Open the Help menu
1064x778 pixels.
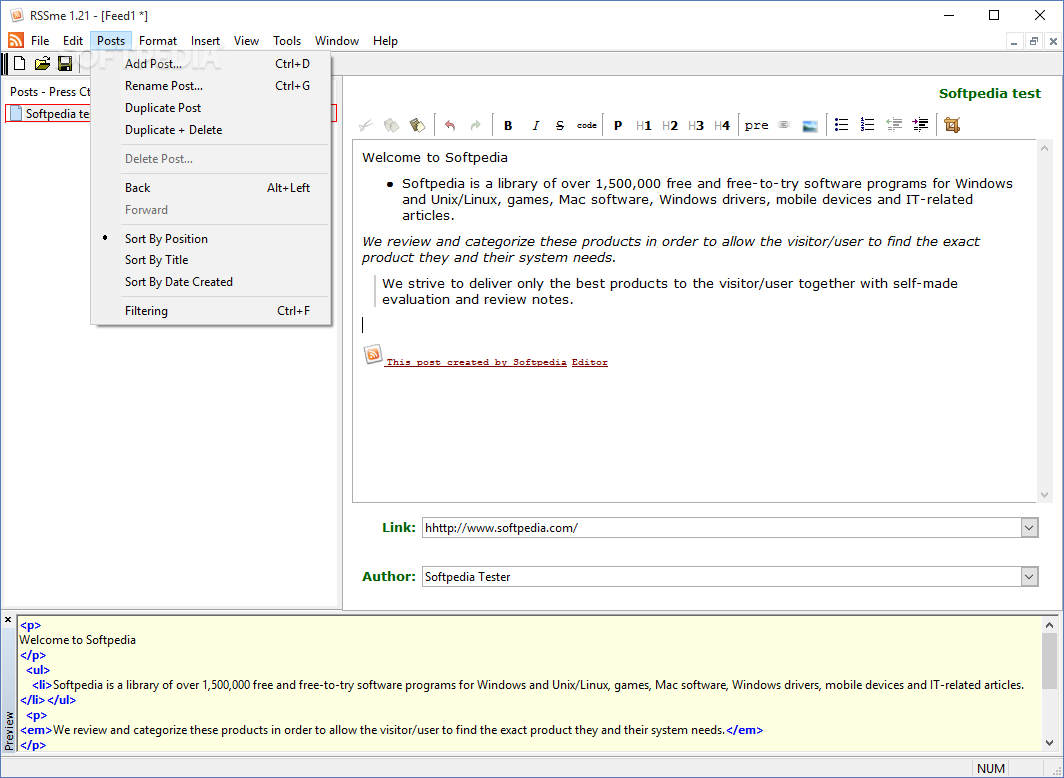385,41
